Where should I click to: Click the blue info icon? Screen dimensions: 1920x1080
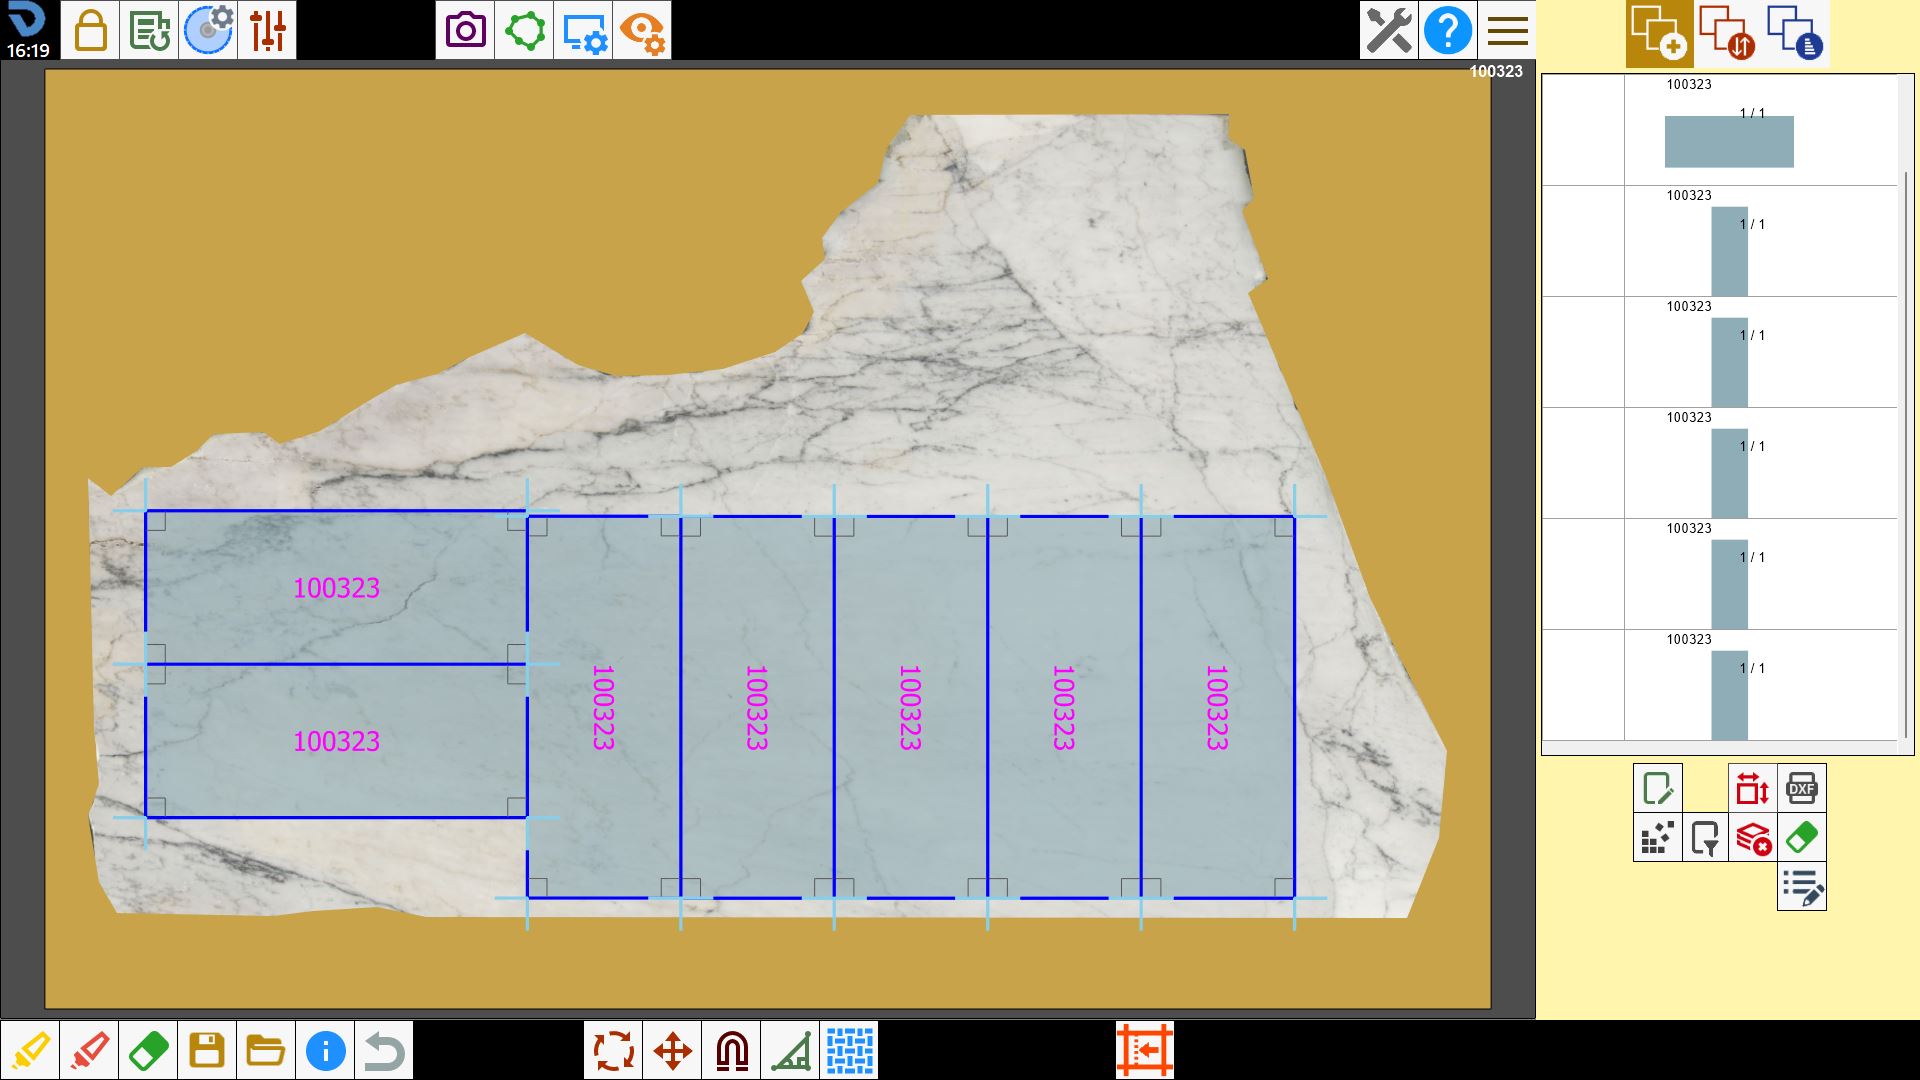[x=325, y=1050]
